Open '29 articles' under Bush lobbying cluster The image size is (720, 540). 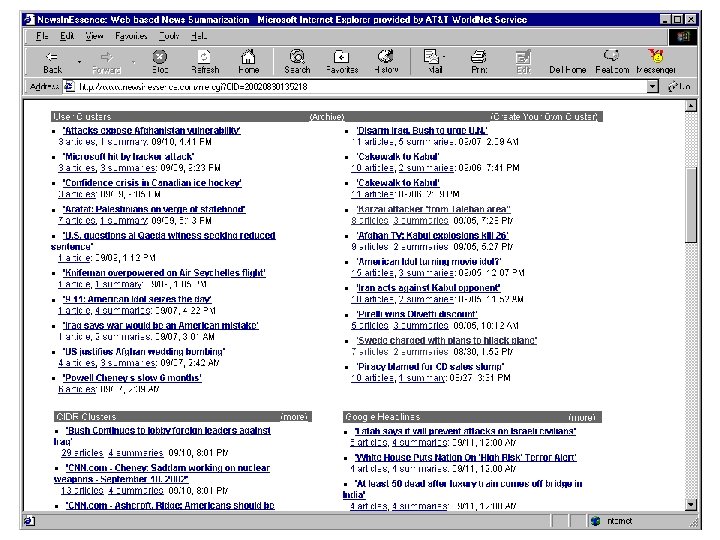click(82, 453)
